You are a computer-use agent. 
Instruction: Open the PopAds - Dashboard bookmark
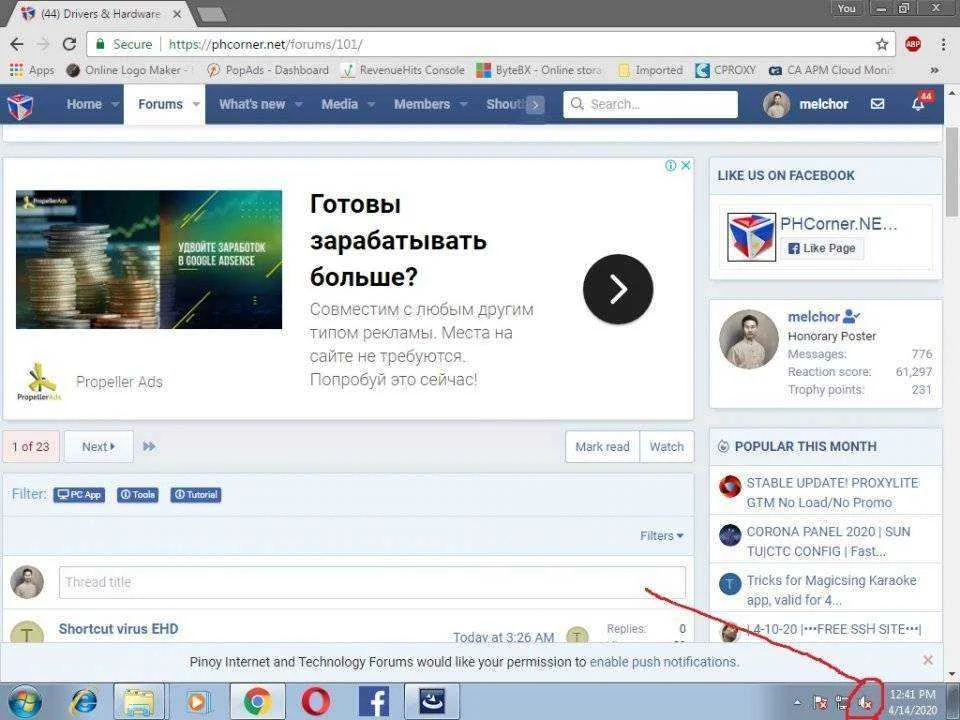(x=268, y=70)
